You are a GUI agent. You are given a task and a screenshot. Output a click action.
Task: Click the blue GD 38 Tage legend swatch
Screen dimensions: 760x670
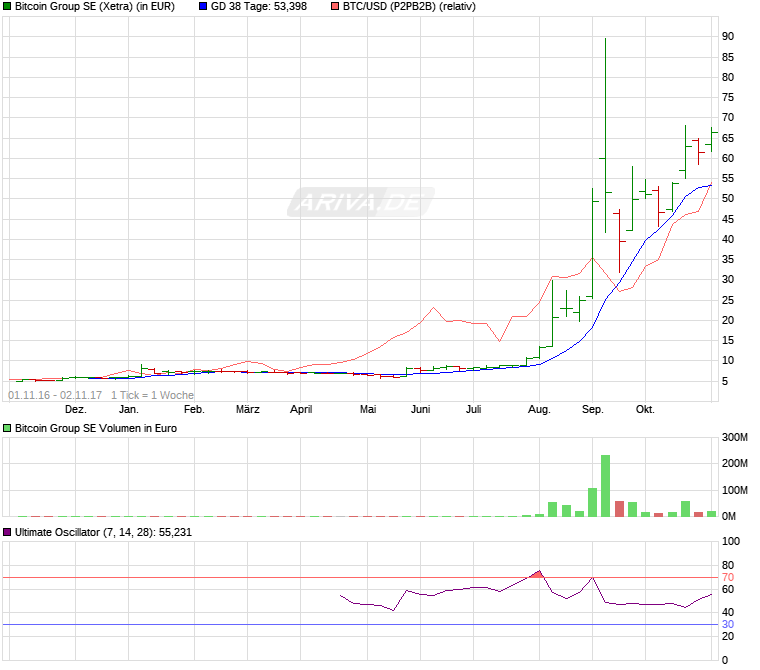tap(203, 7)
